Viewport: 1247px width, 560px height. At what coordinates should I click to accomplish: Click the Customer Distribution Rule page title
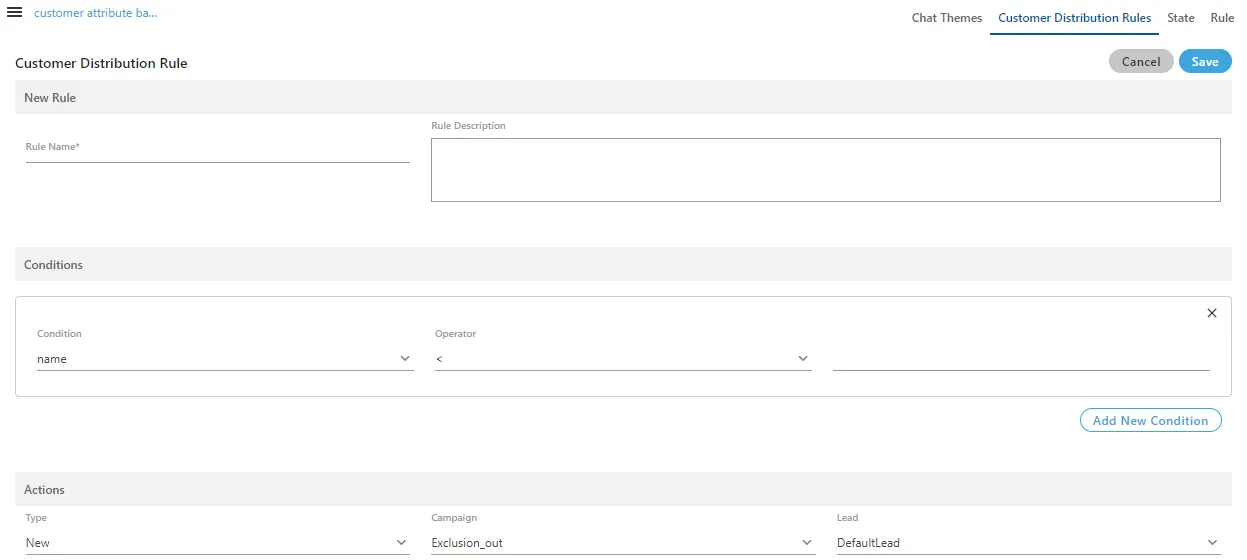click(101, 63)
